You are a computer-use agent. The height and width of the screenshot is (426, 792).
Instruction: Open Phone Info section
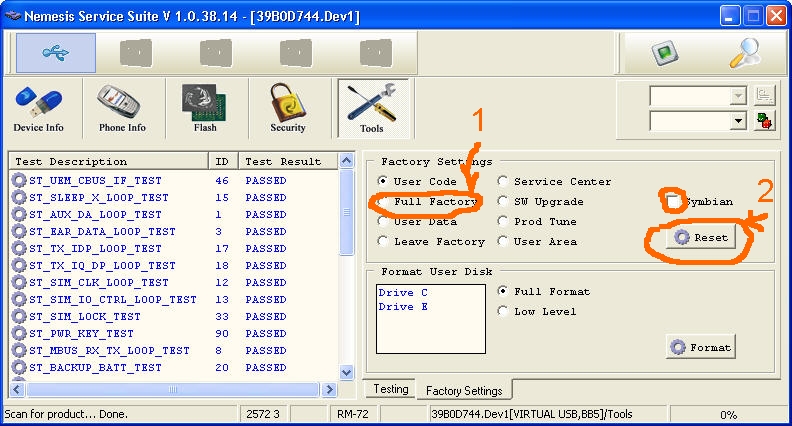coord(122,108)
